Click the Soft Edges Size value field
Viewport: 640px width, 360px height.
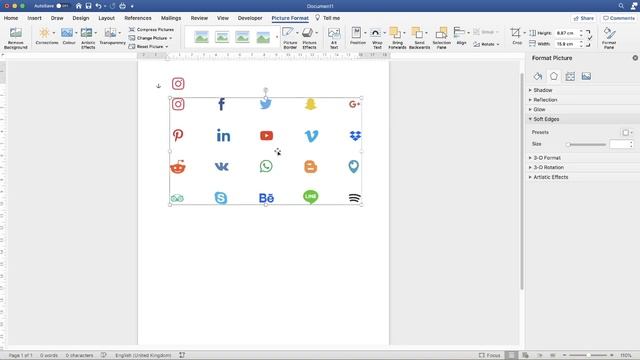(x=619, y=144)
